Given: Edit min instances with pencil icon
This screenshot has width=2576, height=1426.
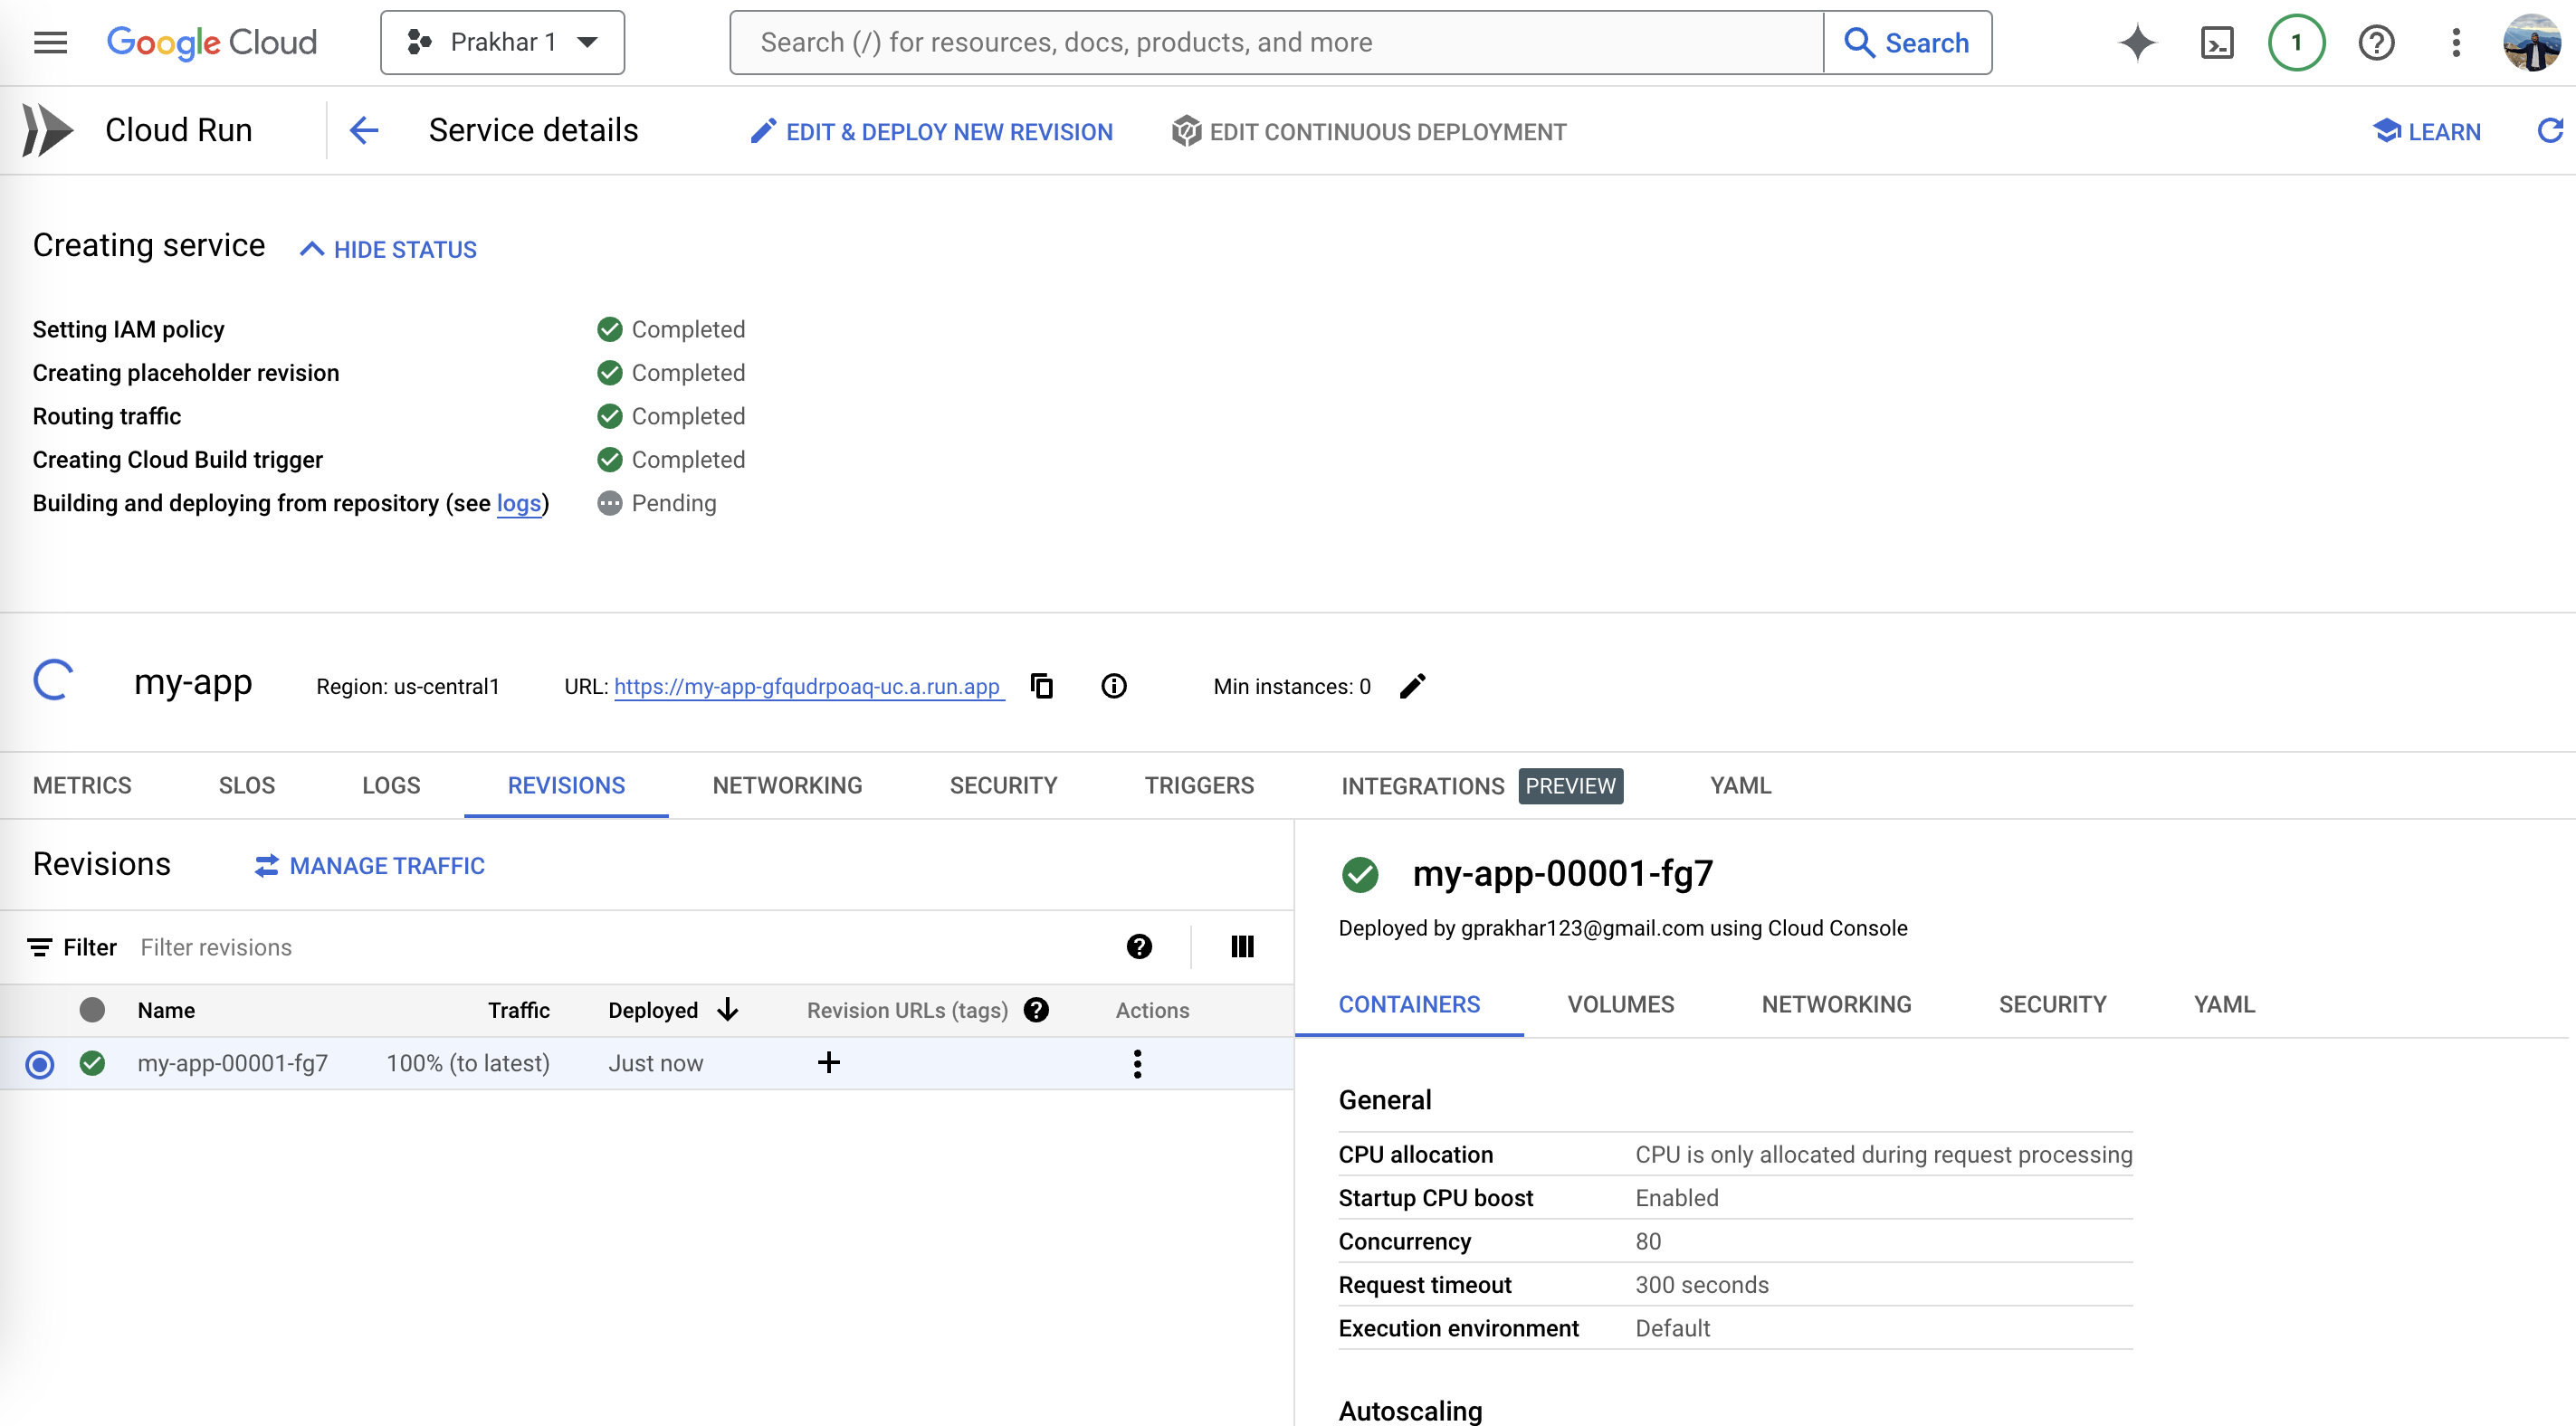Looking at the screenshot, I should pyautogui.click(x=1412, y=686).
